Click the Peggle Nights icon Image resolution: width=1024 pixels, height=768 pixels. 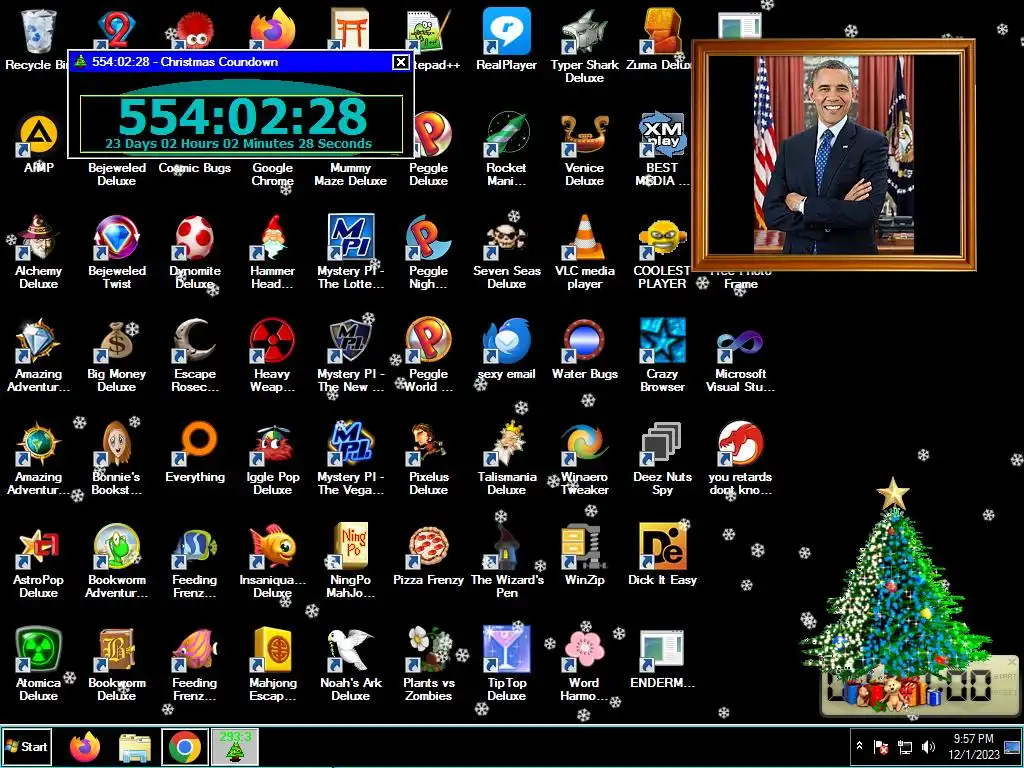(428, 238)
